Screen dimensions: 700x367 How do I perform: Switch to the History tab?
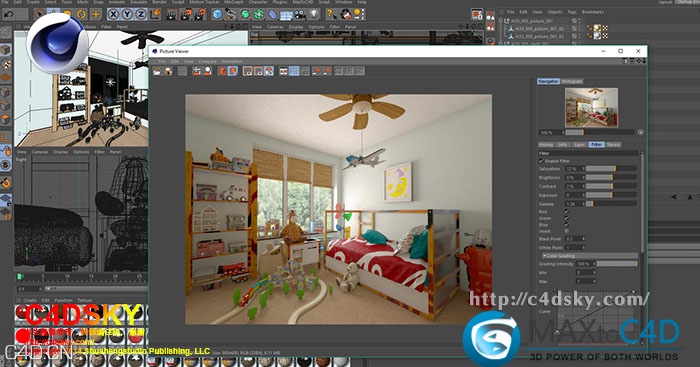point(546,145)
